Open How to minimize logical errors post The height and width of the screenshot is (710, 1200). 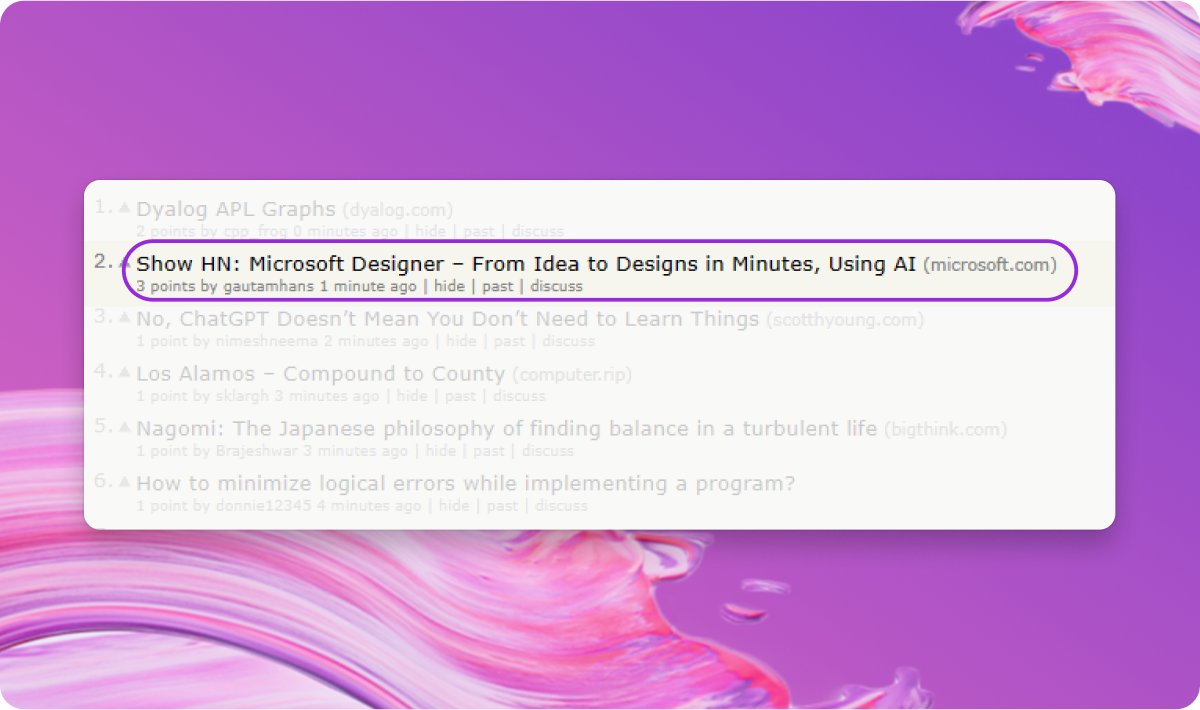pyautogui.click(x=466, y=484)
